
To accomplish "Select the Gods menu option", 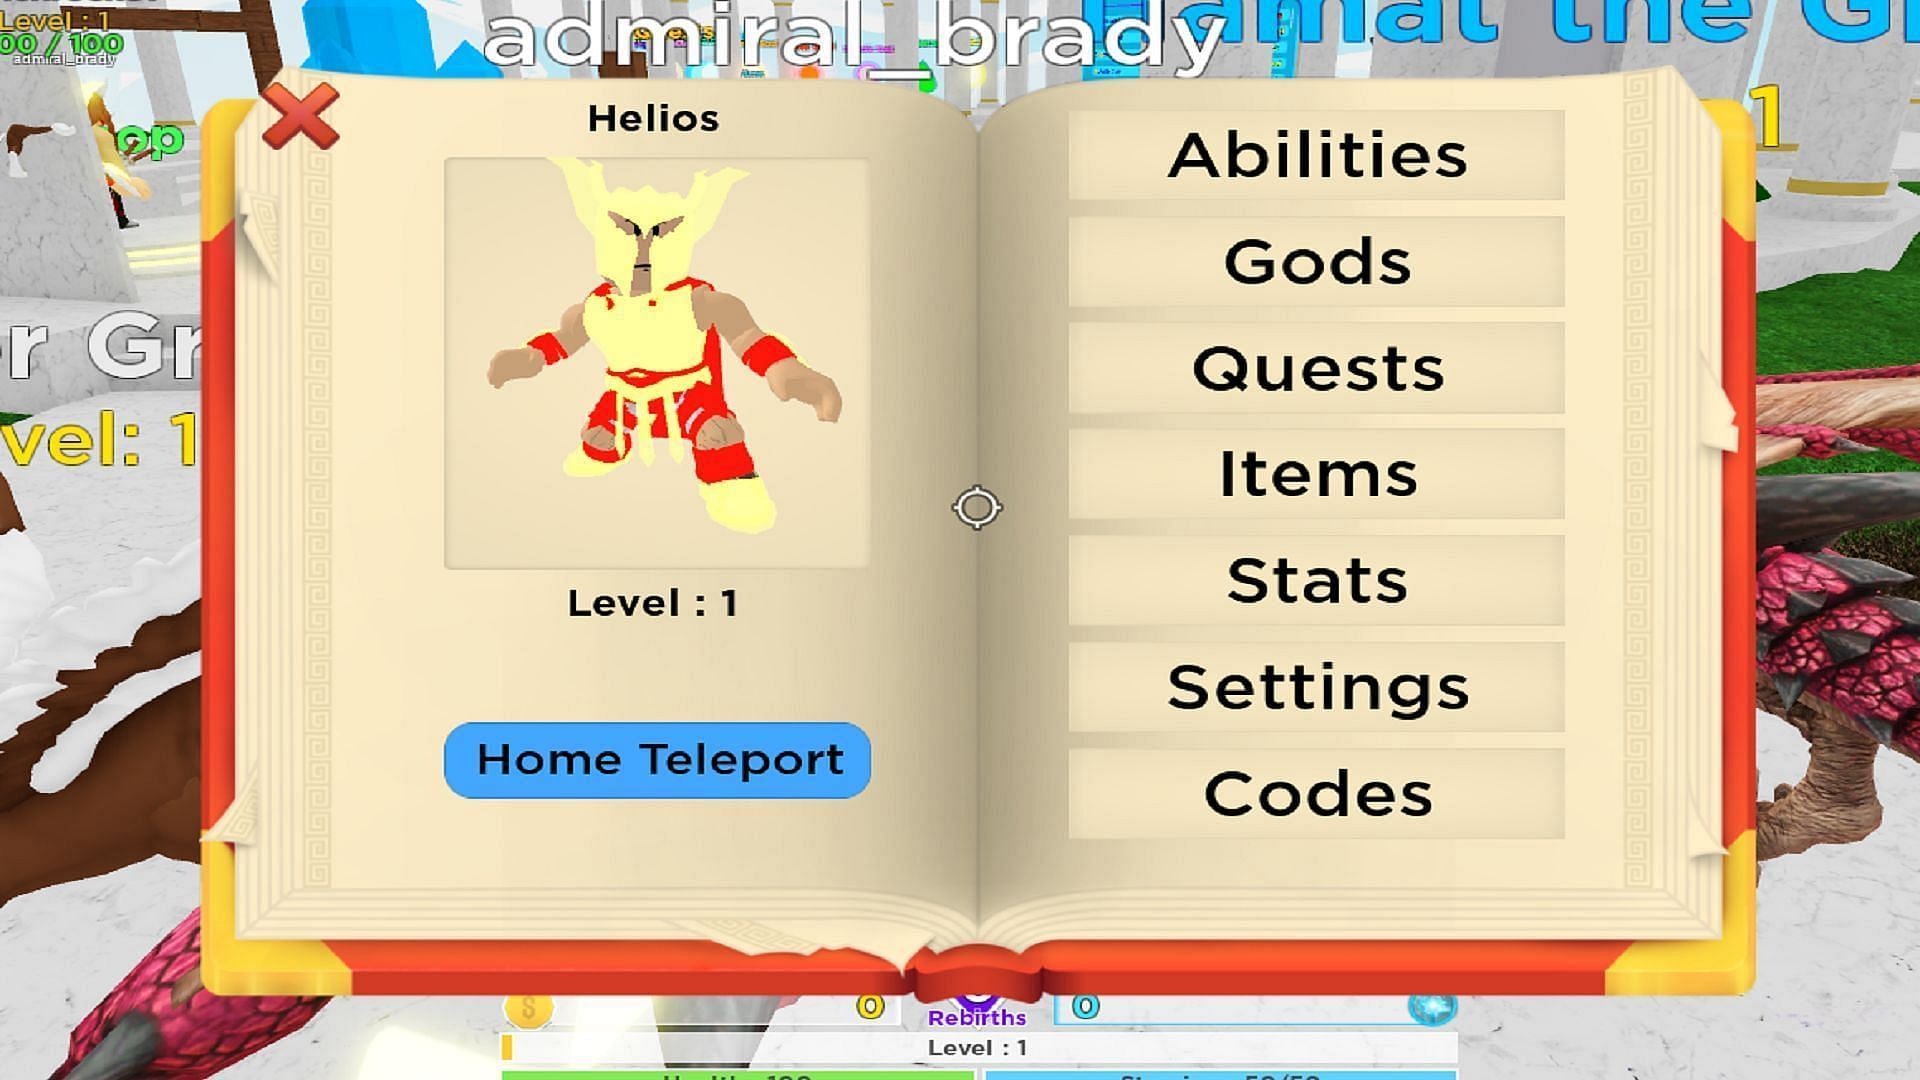I will (1315, 261).
